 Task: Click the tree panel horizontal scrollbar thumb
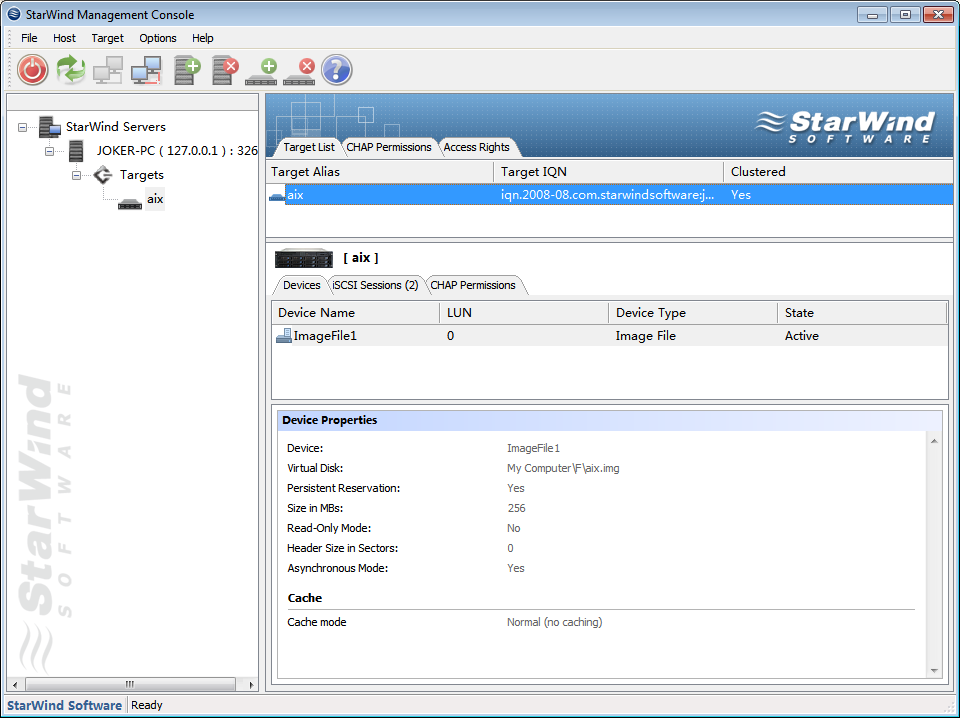pyautogui.click(x=130, y=684)
